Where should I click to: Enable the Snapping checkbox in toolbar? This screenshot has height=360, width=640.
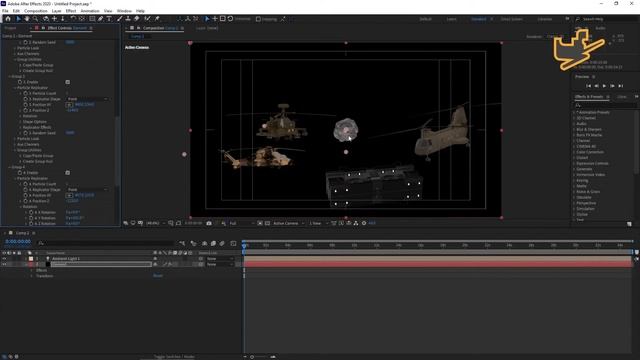(x=258, y=19)
